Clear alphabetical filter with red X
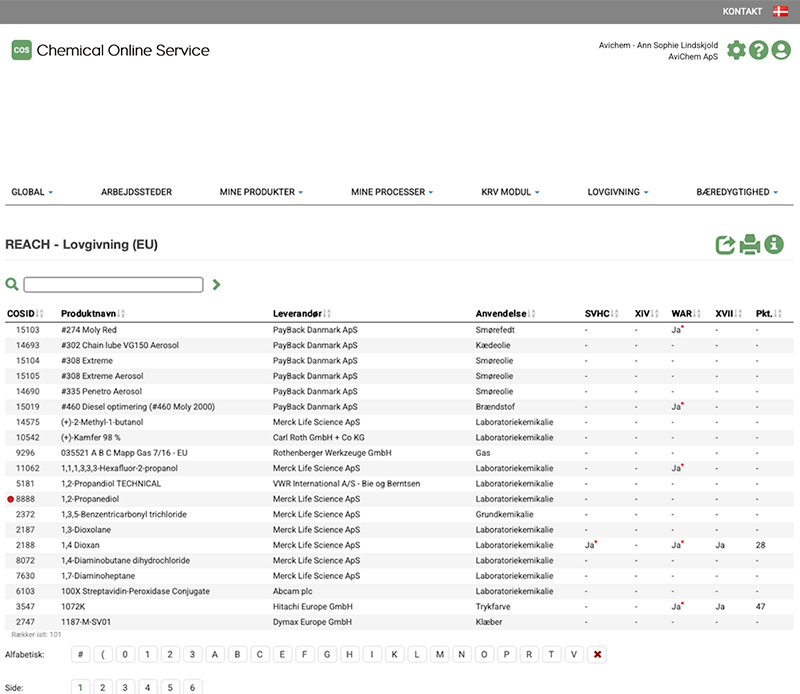The width and height of the screenshot is (800, 694). [598, 655]
